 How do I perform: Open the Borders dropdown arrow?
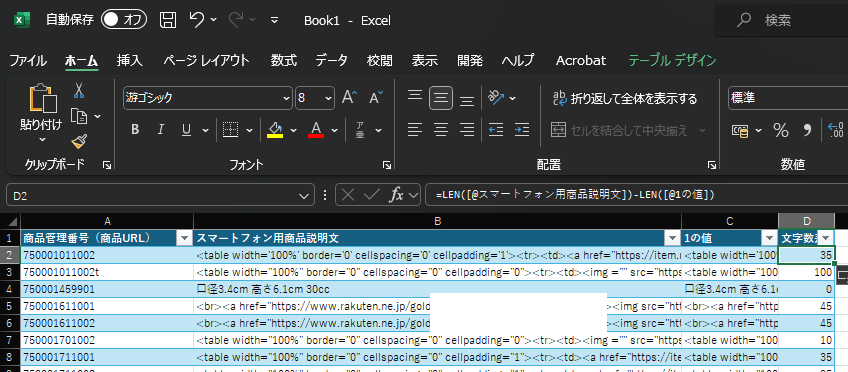click(249, 130)
